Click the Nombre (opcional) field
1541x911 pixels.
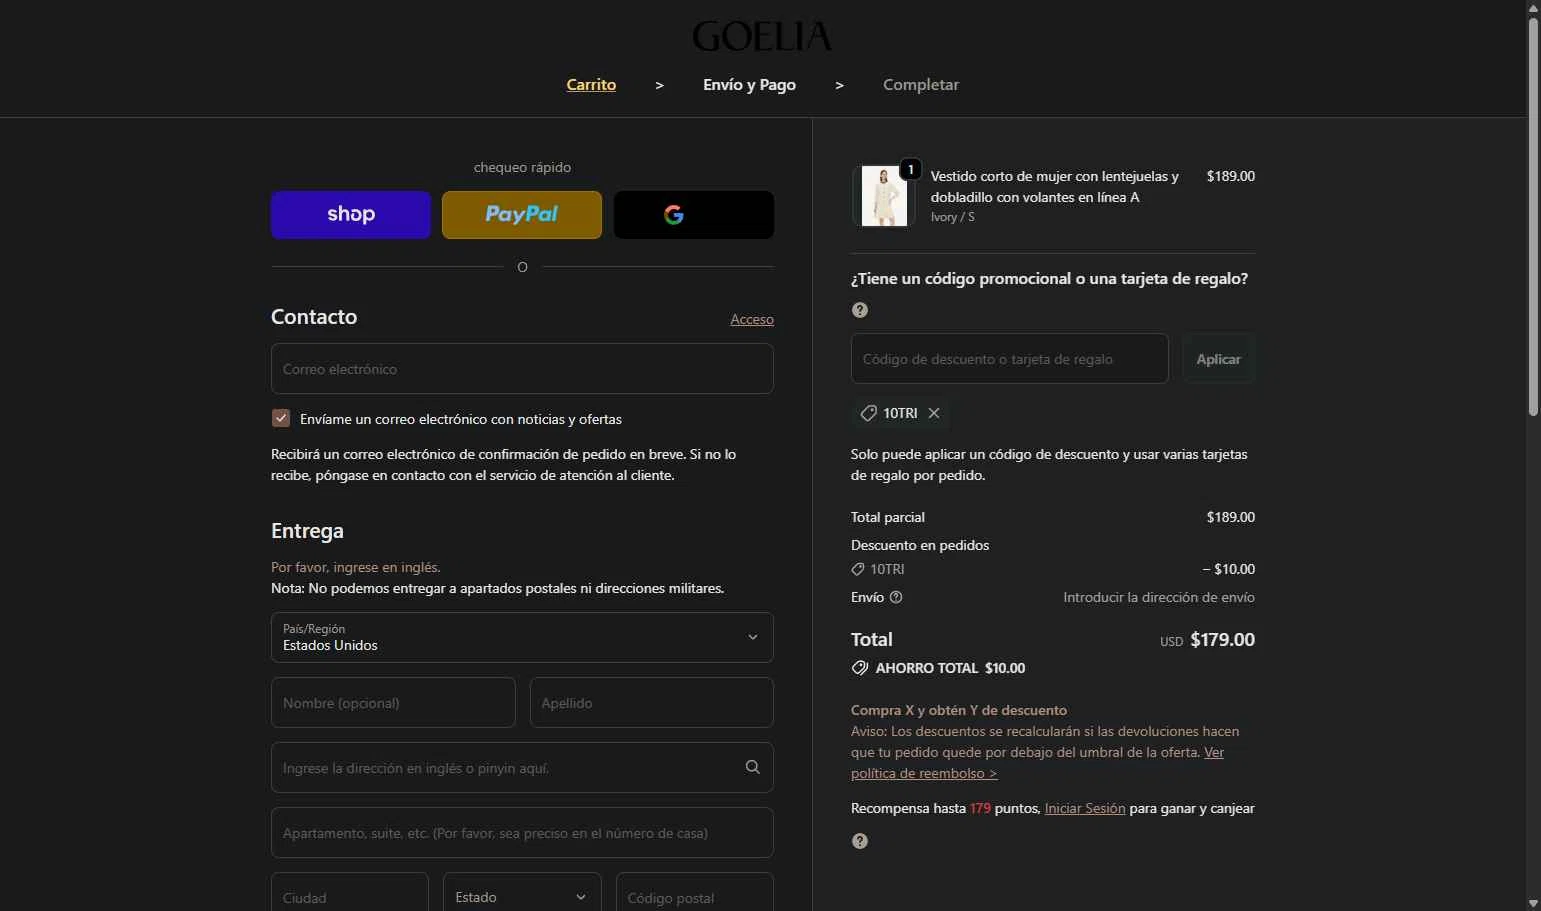click(393, 703)
